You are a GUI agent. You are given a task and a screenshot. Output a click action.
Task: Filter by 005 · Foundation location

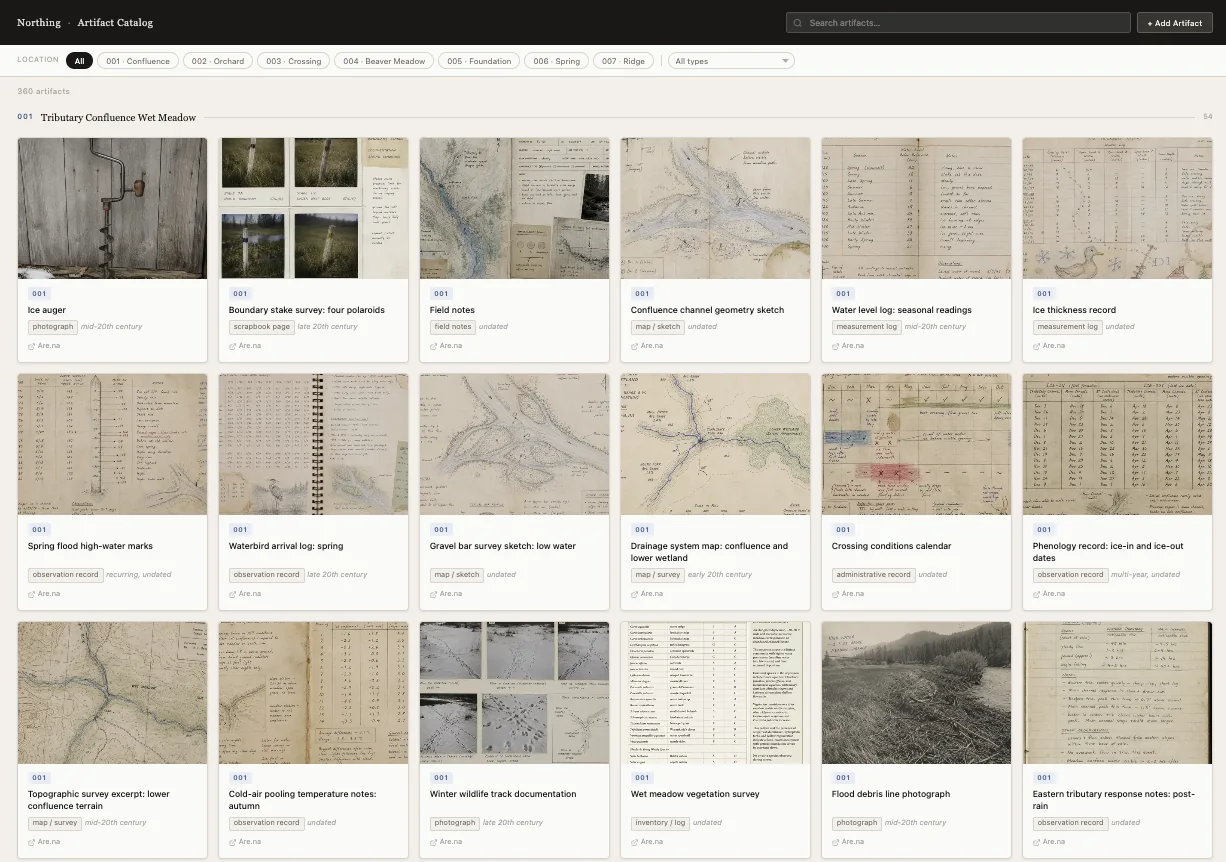[479, 61]
